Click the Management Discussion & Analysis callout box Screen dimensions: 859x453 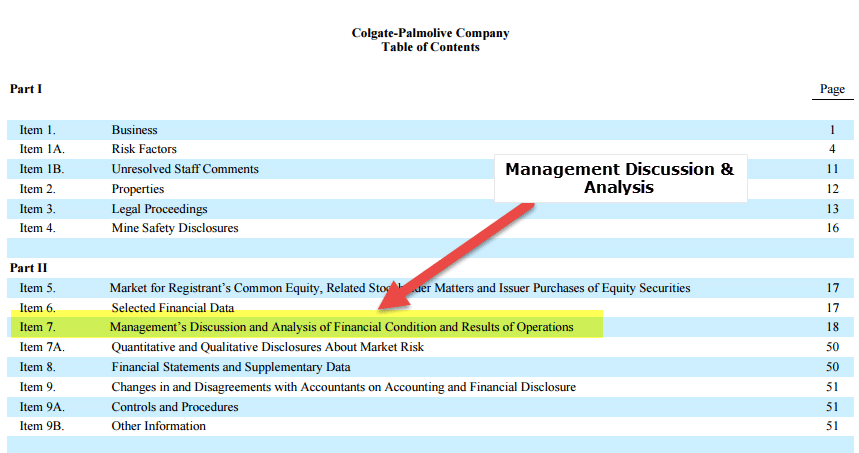tap(619, 178)
